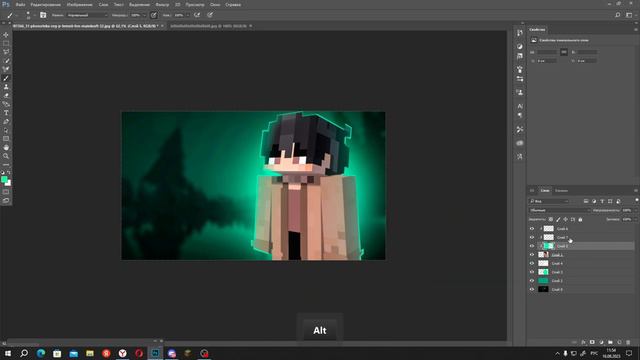Toggle lock image pixels brush icon

click(x=558, y=220)
